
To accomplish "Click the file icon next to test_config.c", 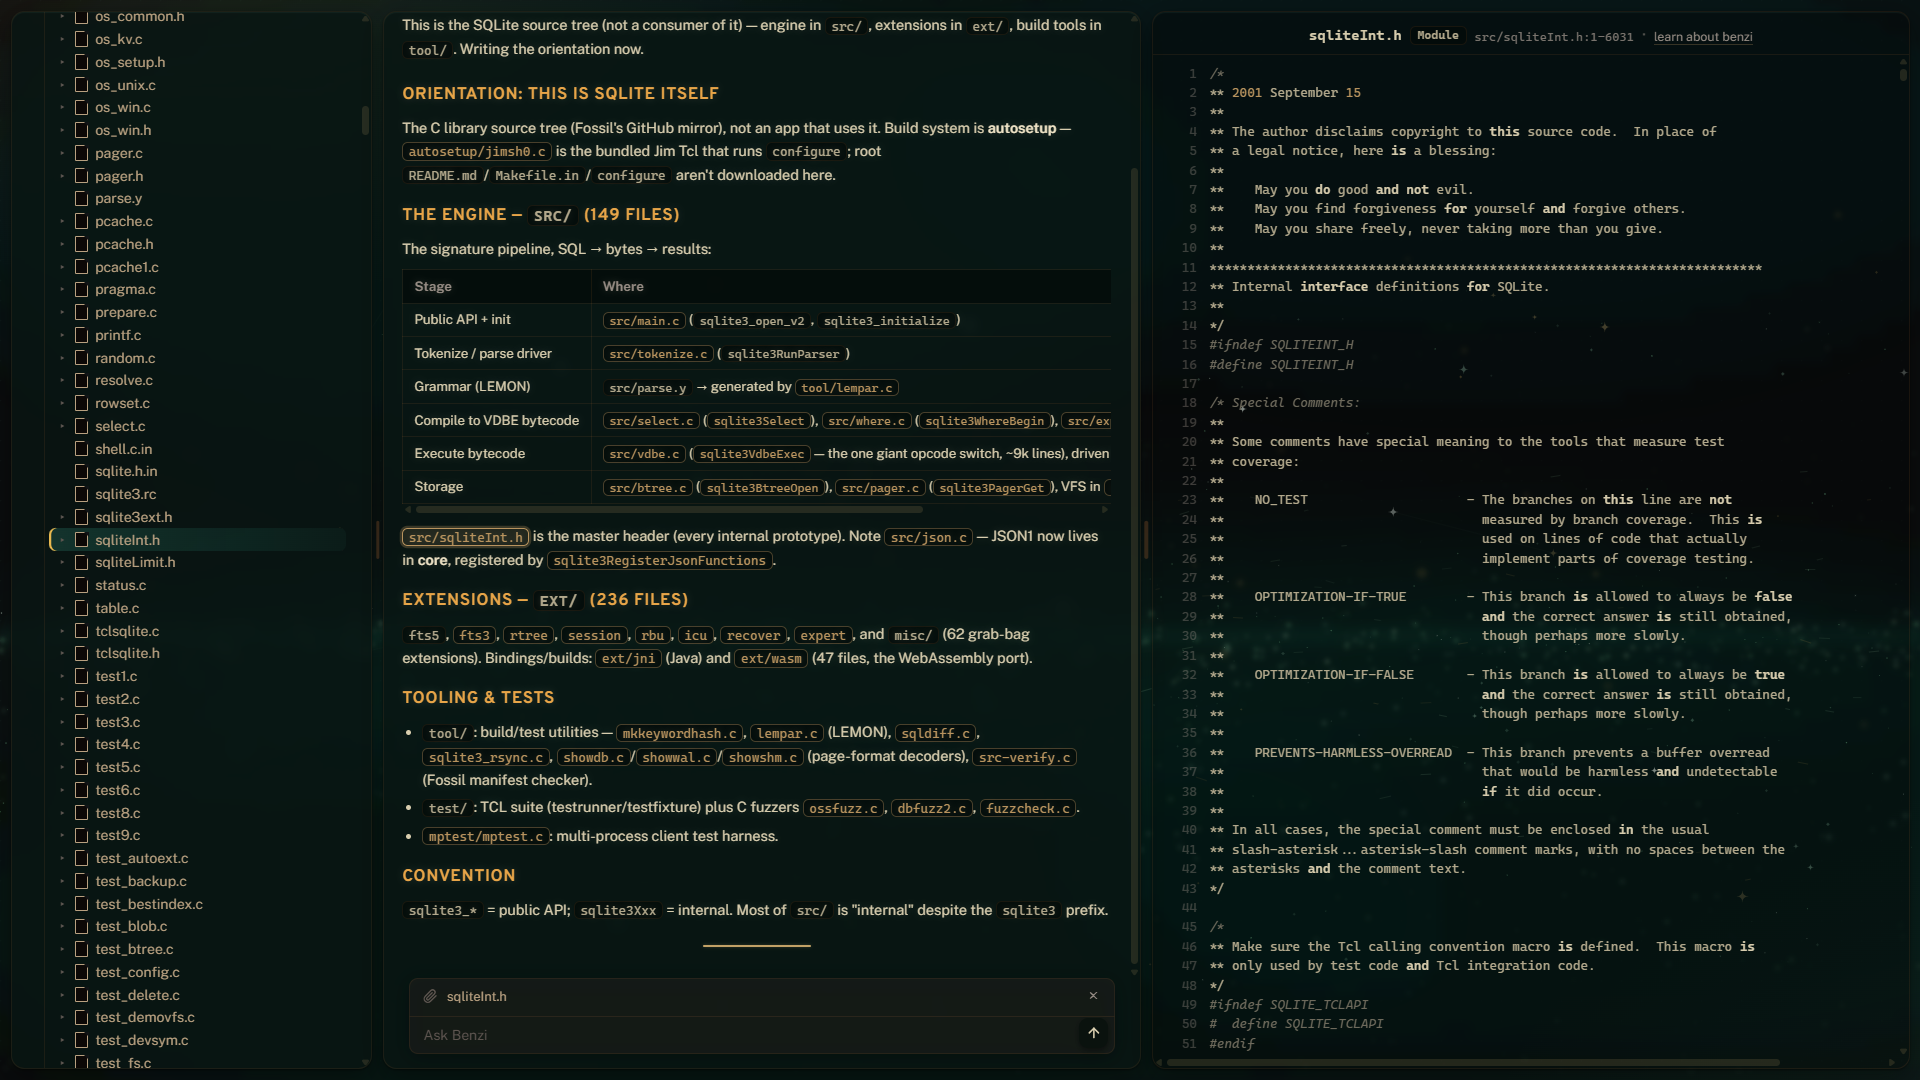I will [x=82, y=972].
